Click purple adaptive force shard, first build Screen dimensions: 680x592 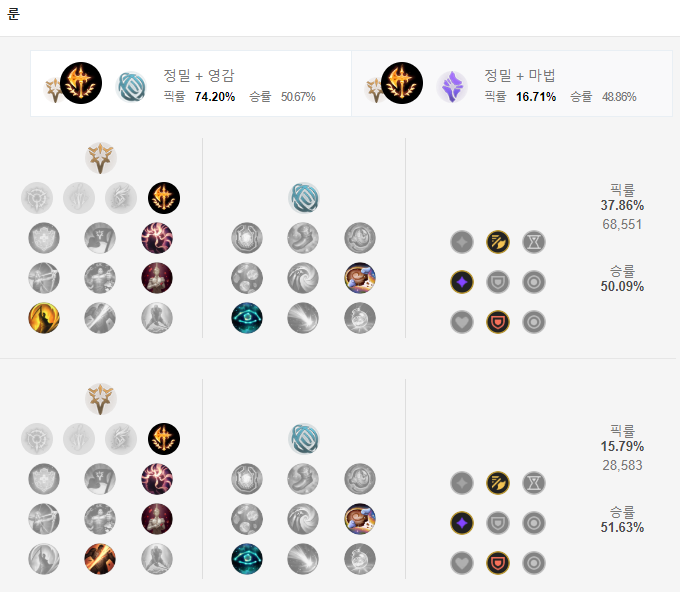point(462,282)
